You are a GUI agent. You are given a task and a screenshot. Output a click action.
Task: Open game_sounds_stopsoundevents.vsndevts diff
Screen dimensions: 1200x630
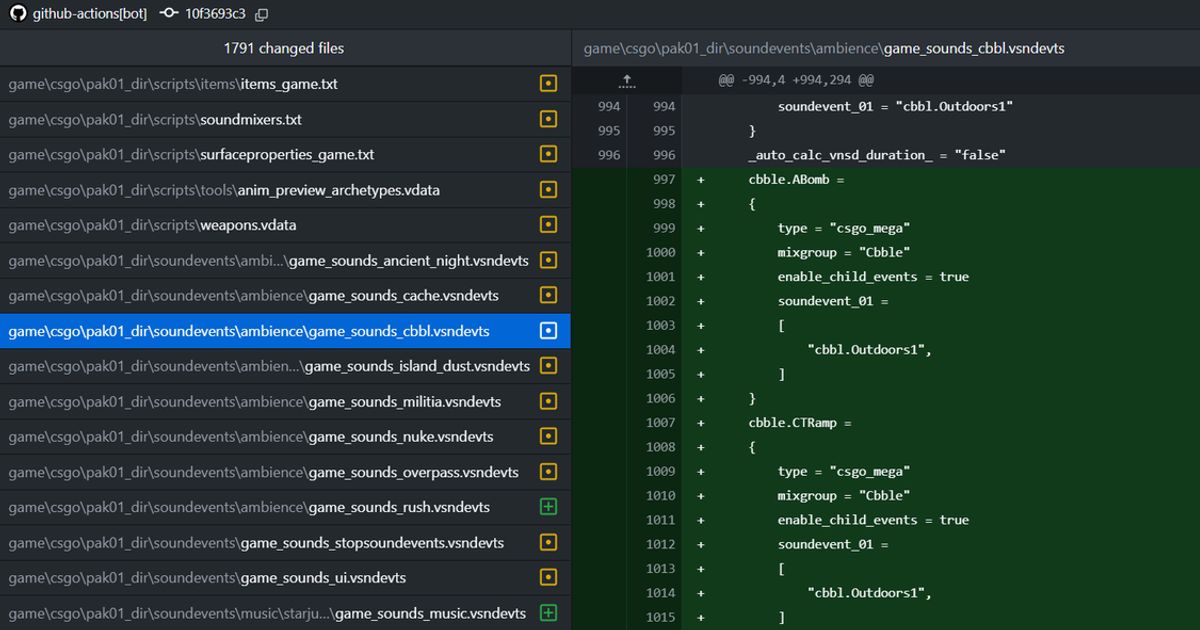point(285,543)
